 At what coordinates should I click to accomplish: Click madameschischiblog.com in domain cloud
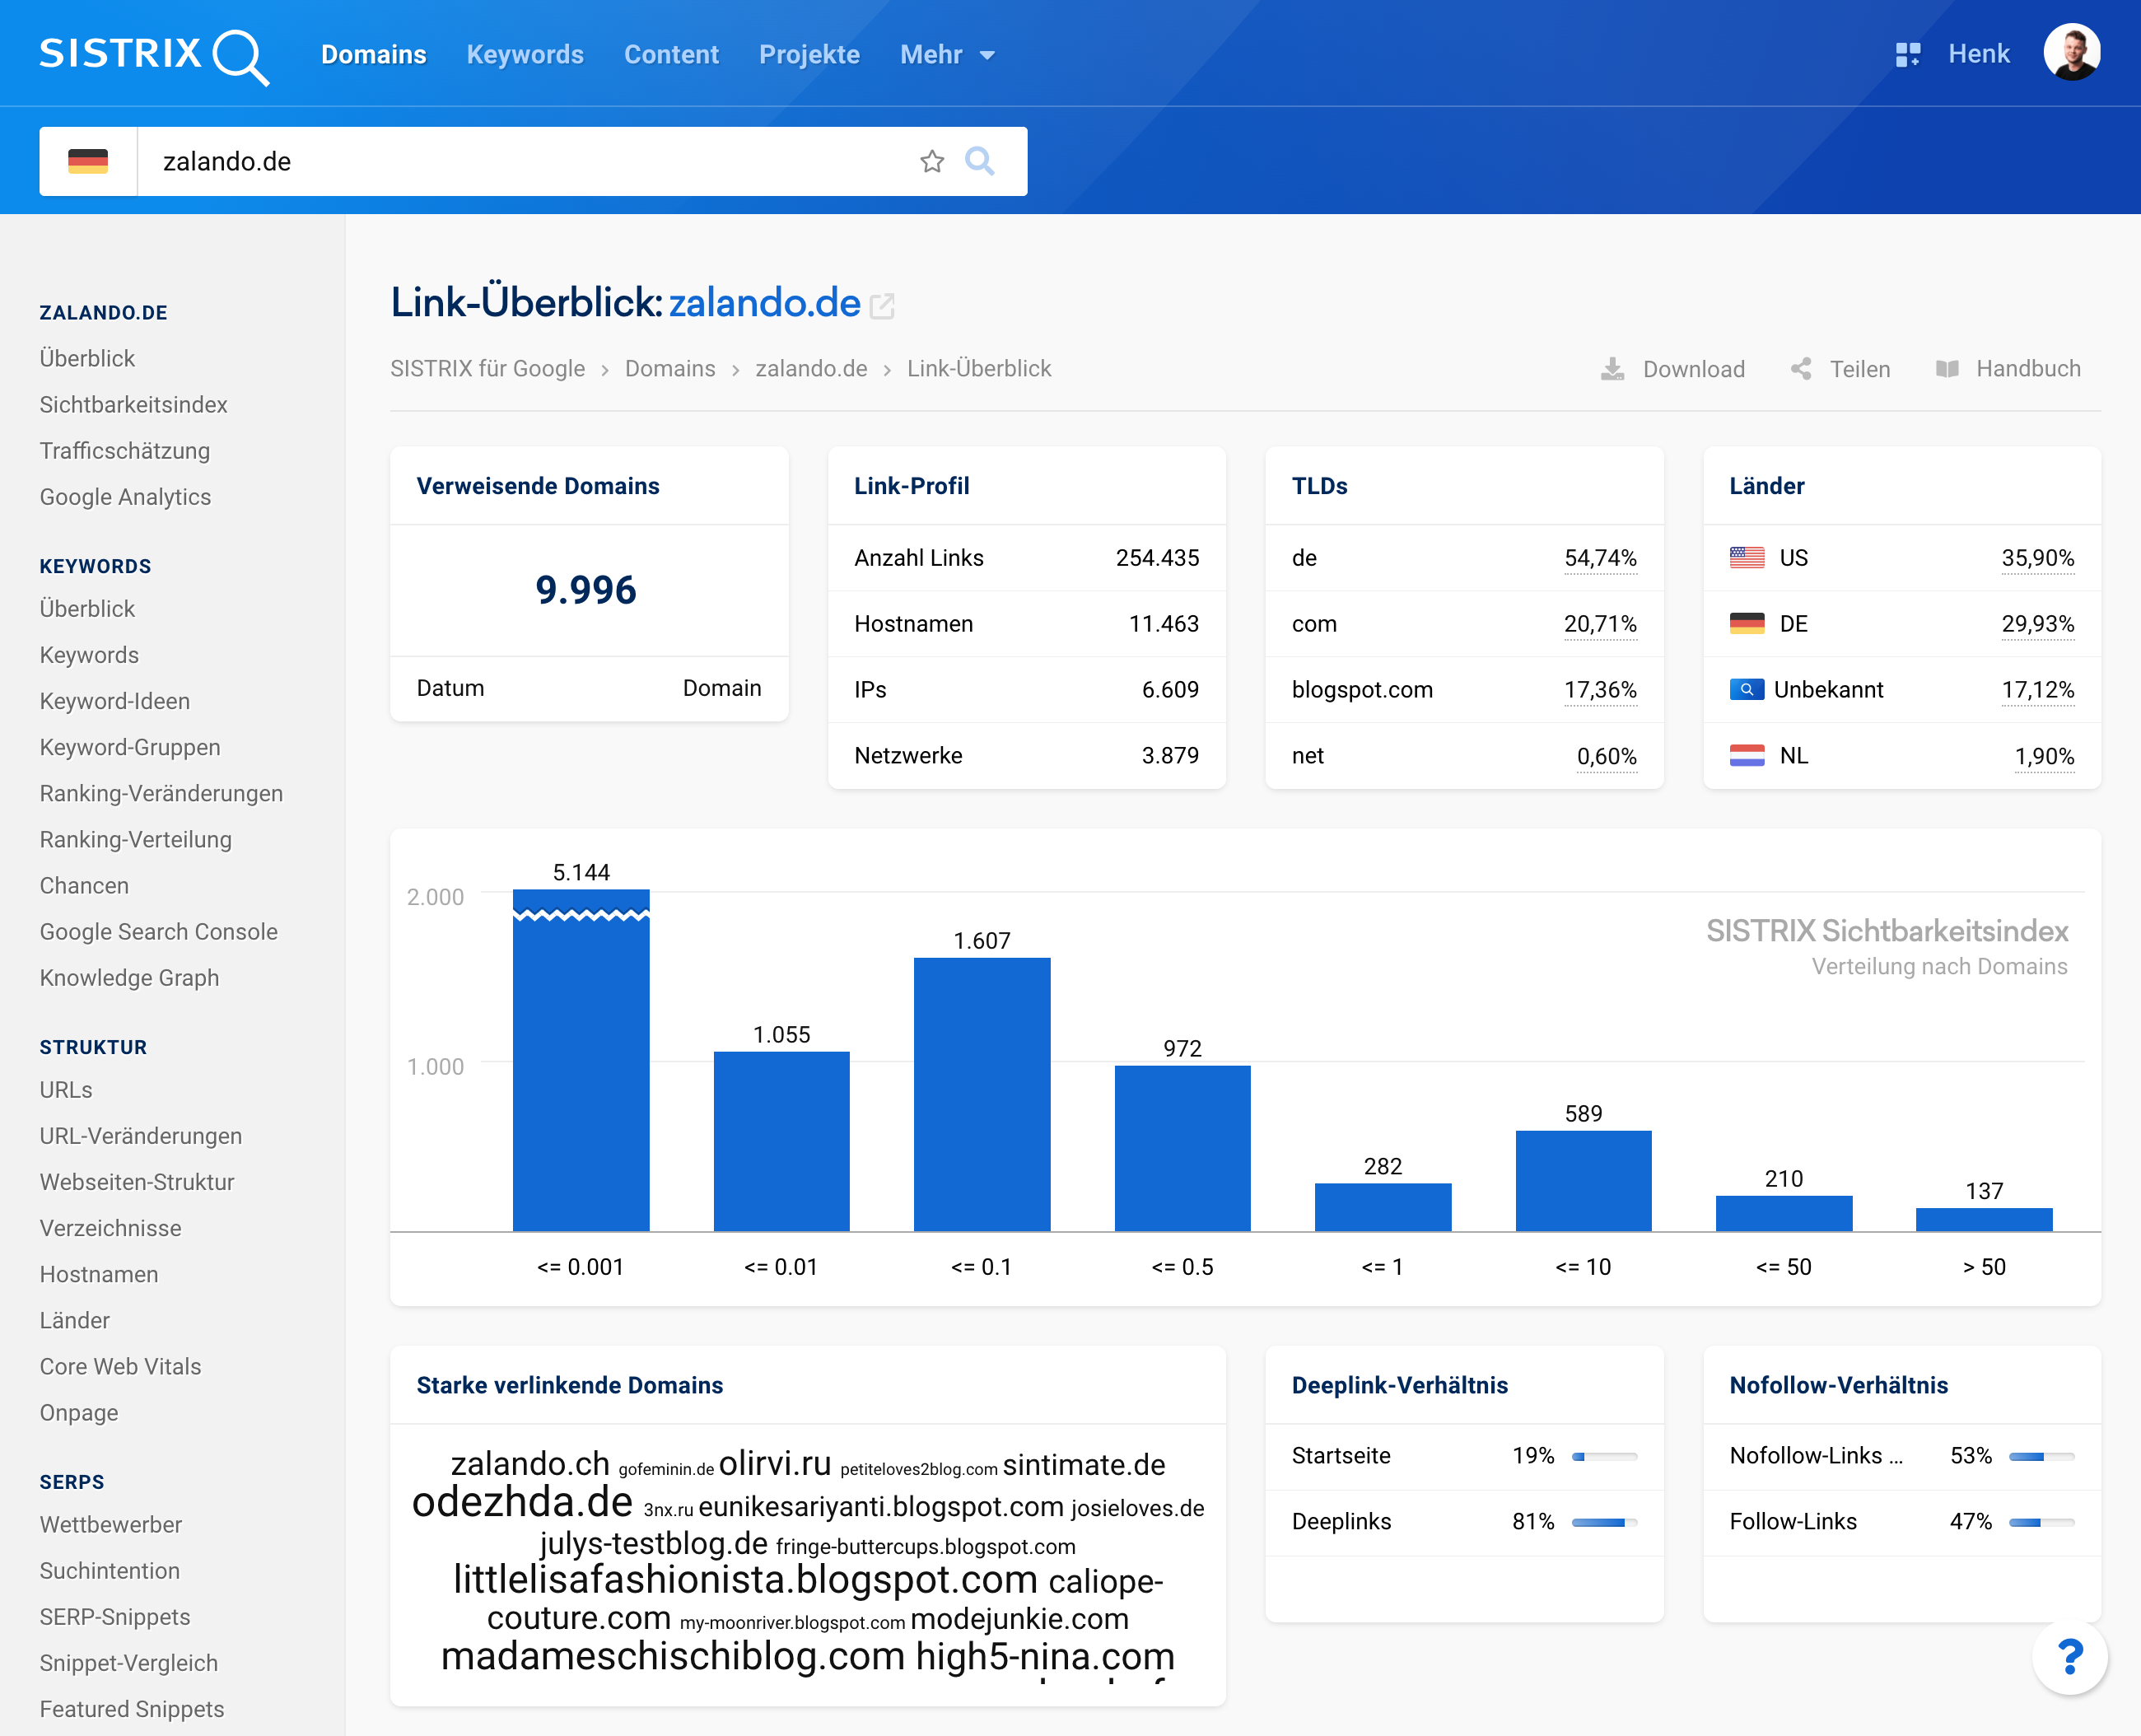click(672, 1656)
